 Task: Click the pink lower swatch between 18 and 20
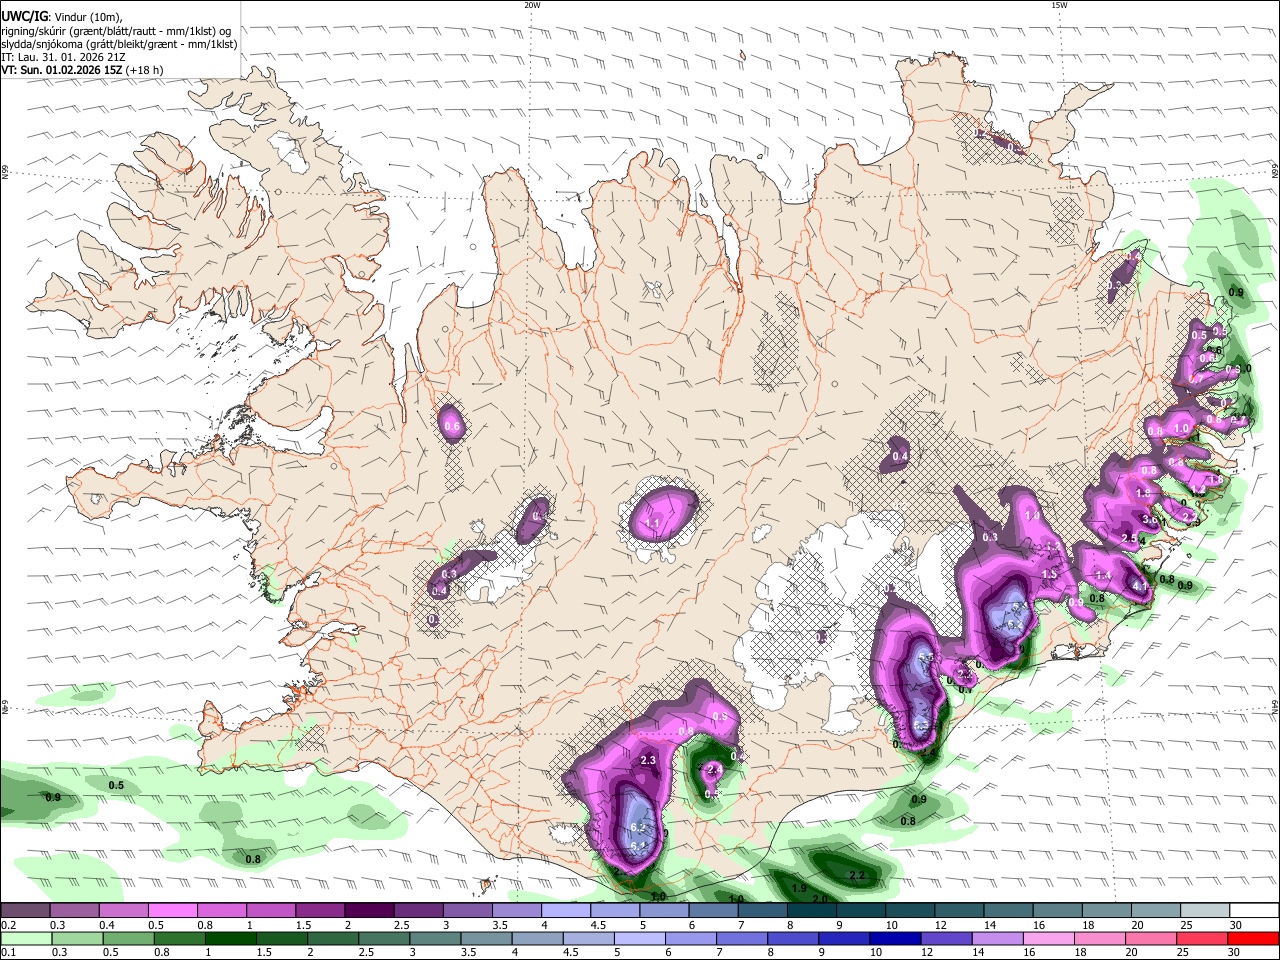1098,938
